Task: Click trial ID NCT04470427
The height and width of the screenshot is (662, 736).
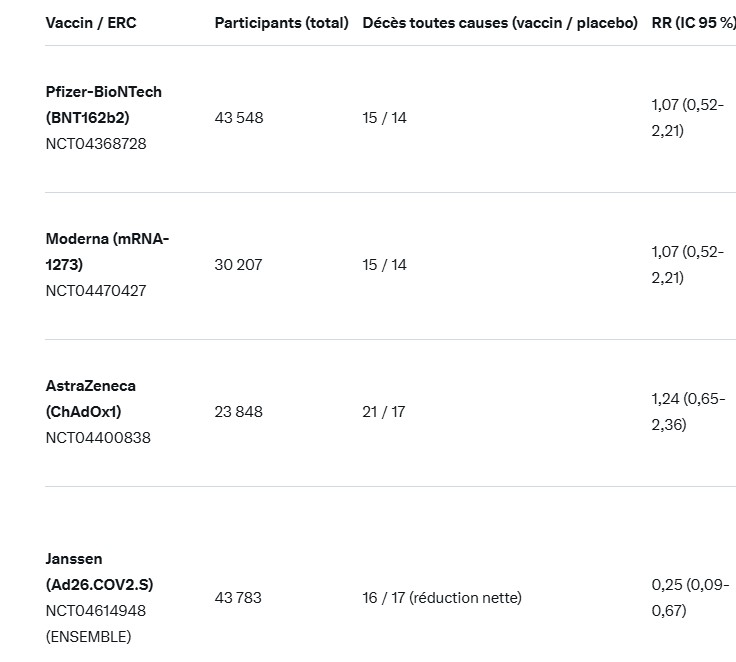Action: pyautogui.click(x=96, y=290)
